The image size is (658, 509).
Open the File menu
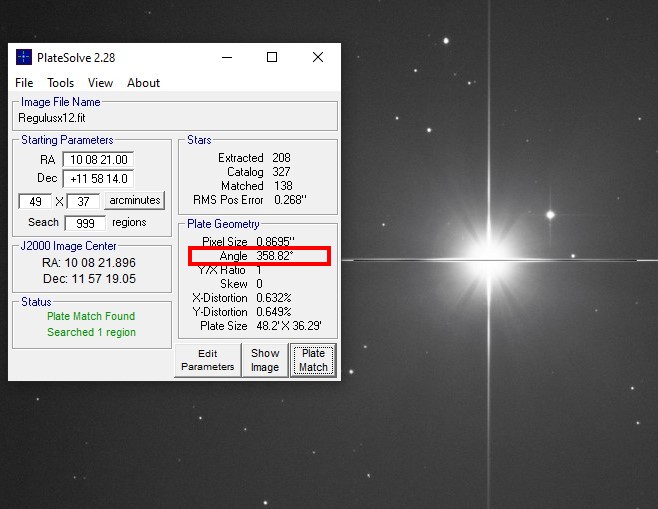tap(24, 83)
